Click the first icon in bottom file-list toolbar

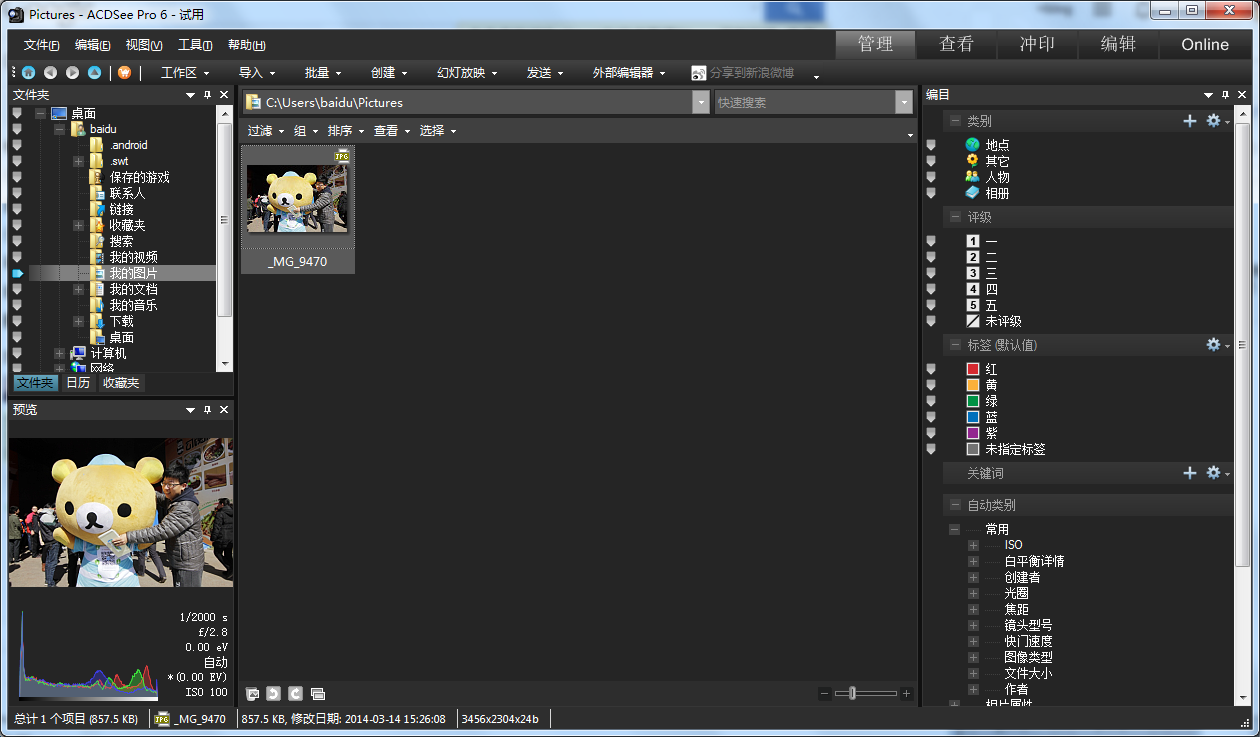[x=252, y=693]
